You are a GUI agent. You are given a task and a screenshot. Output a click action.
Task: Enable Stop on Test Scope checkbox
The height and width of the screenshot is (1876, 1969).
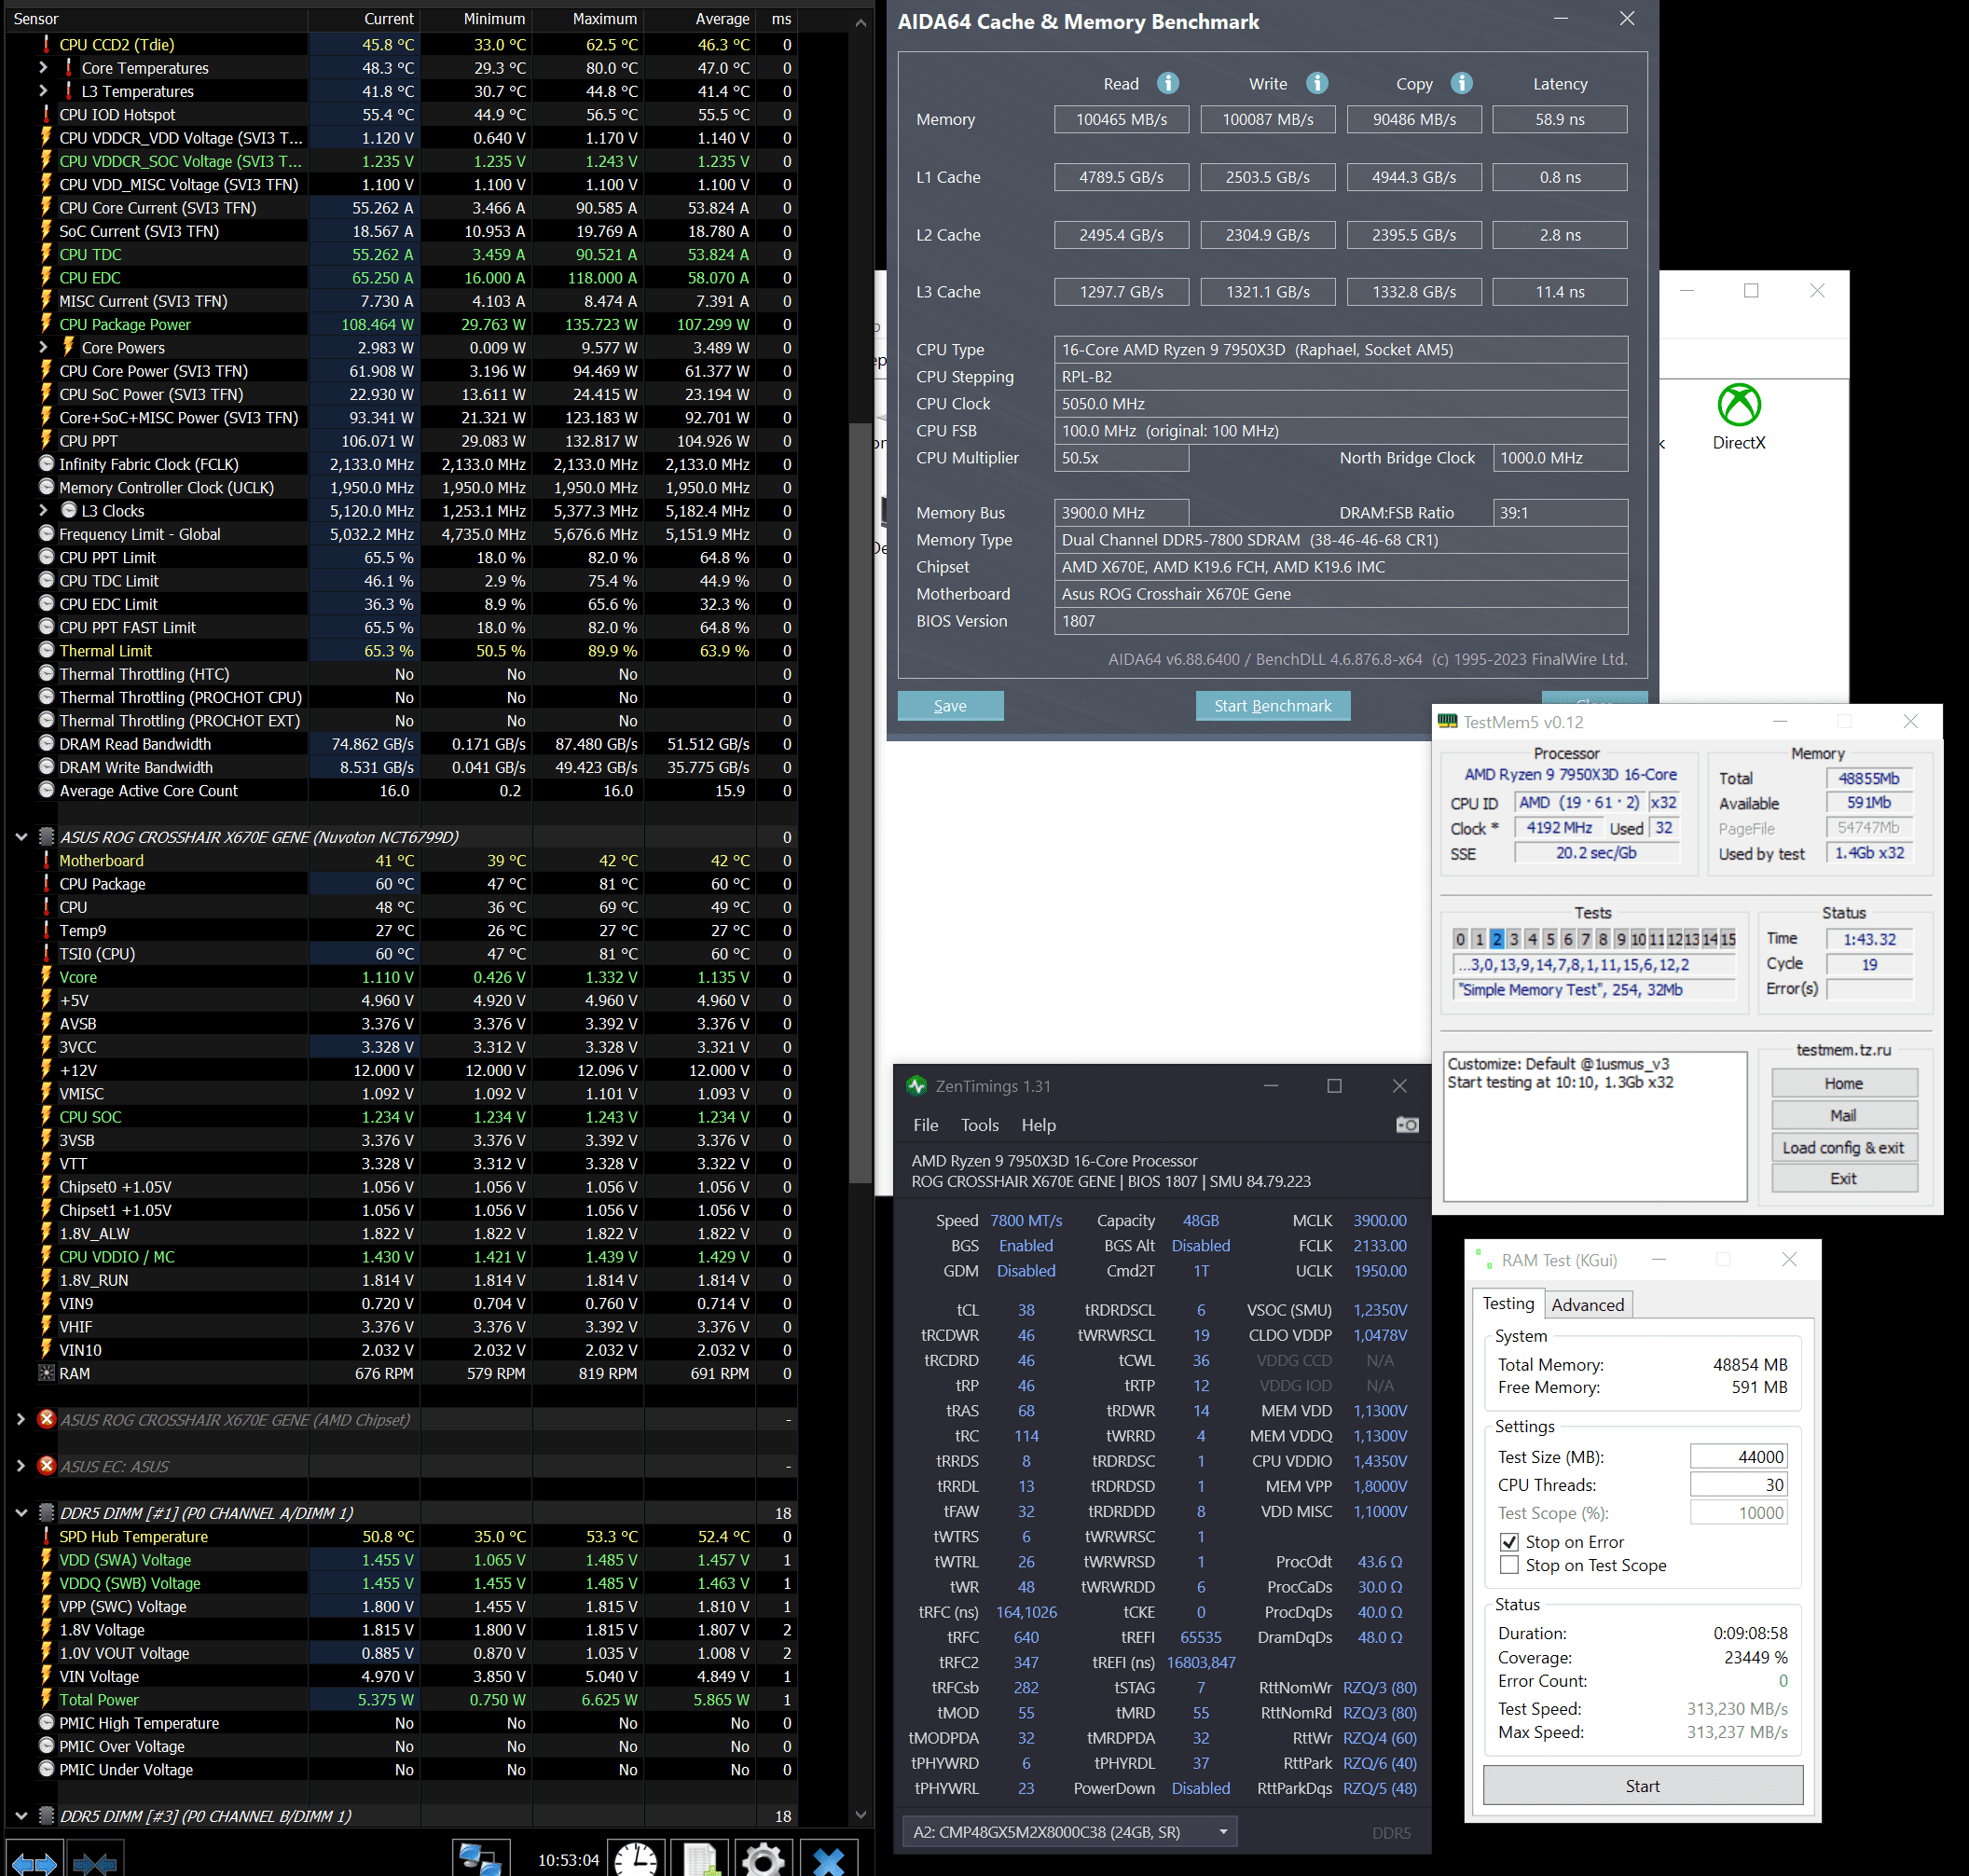point(1509,1565)
